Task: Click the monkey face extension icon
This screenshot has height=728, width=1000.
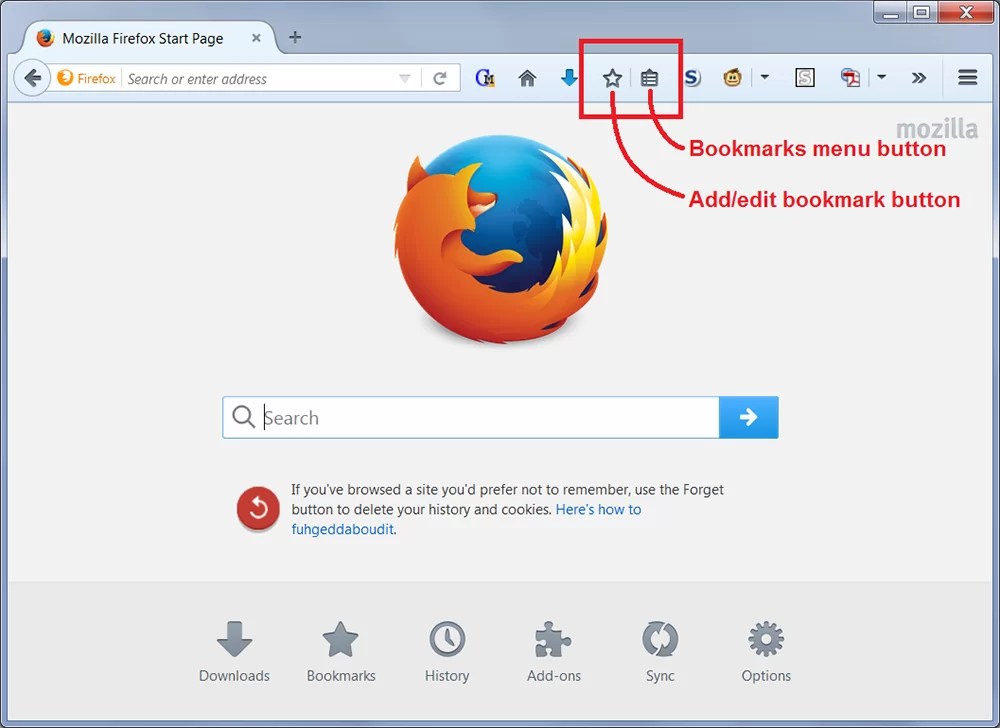Action: (x=732, y=78)
